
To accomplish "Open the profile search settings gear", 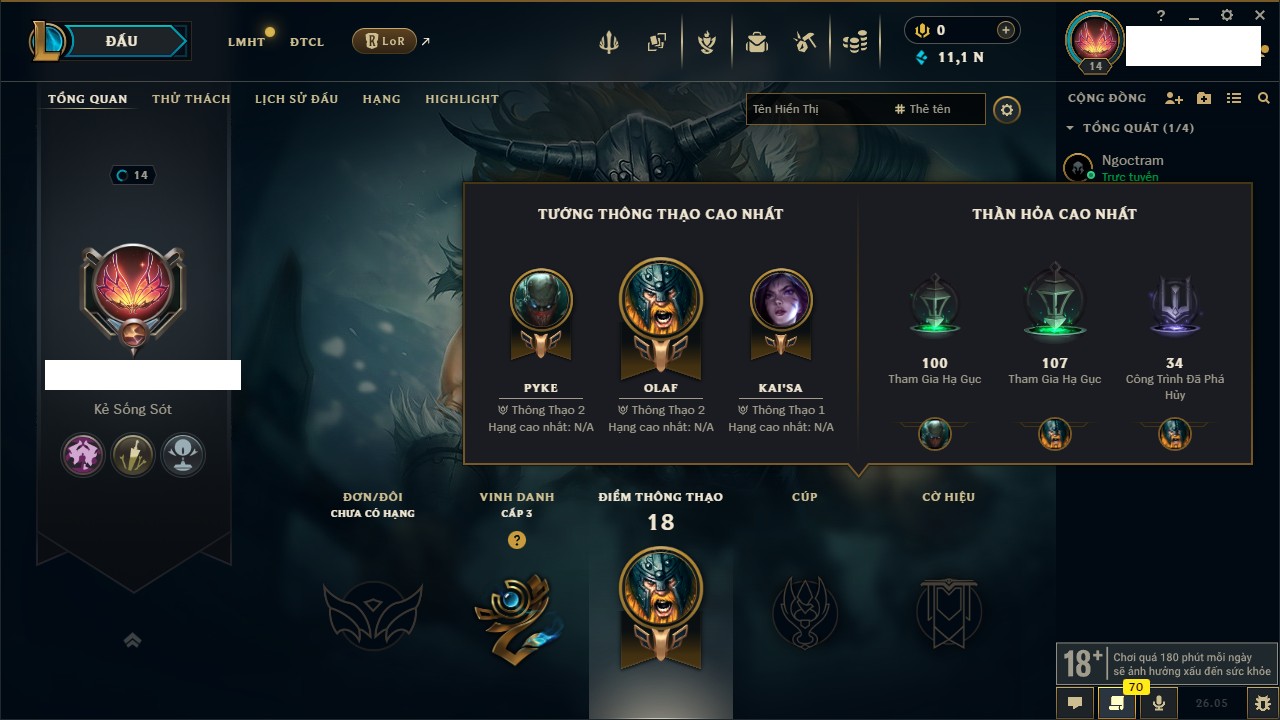I will pos(1007,109).
